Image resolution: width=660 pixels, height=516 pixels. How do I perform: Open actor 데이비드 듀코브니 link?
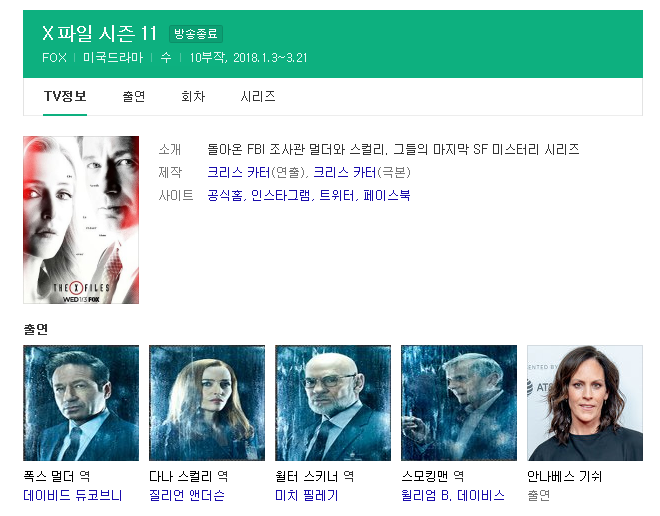73,495
